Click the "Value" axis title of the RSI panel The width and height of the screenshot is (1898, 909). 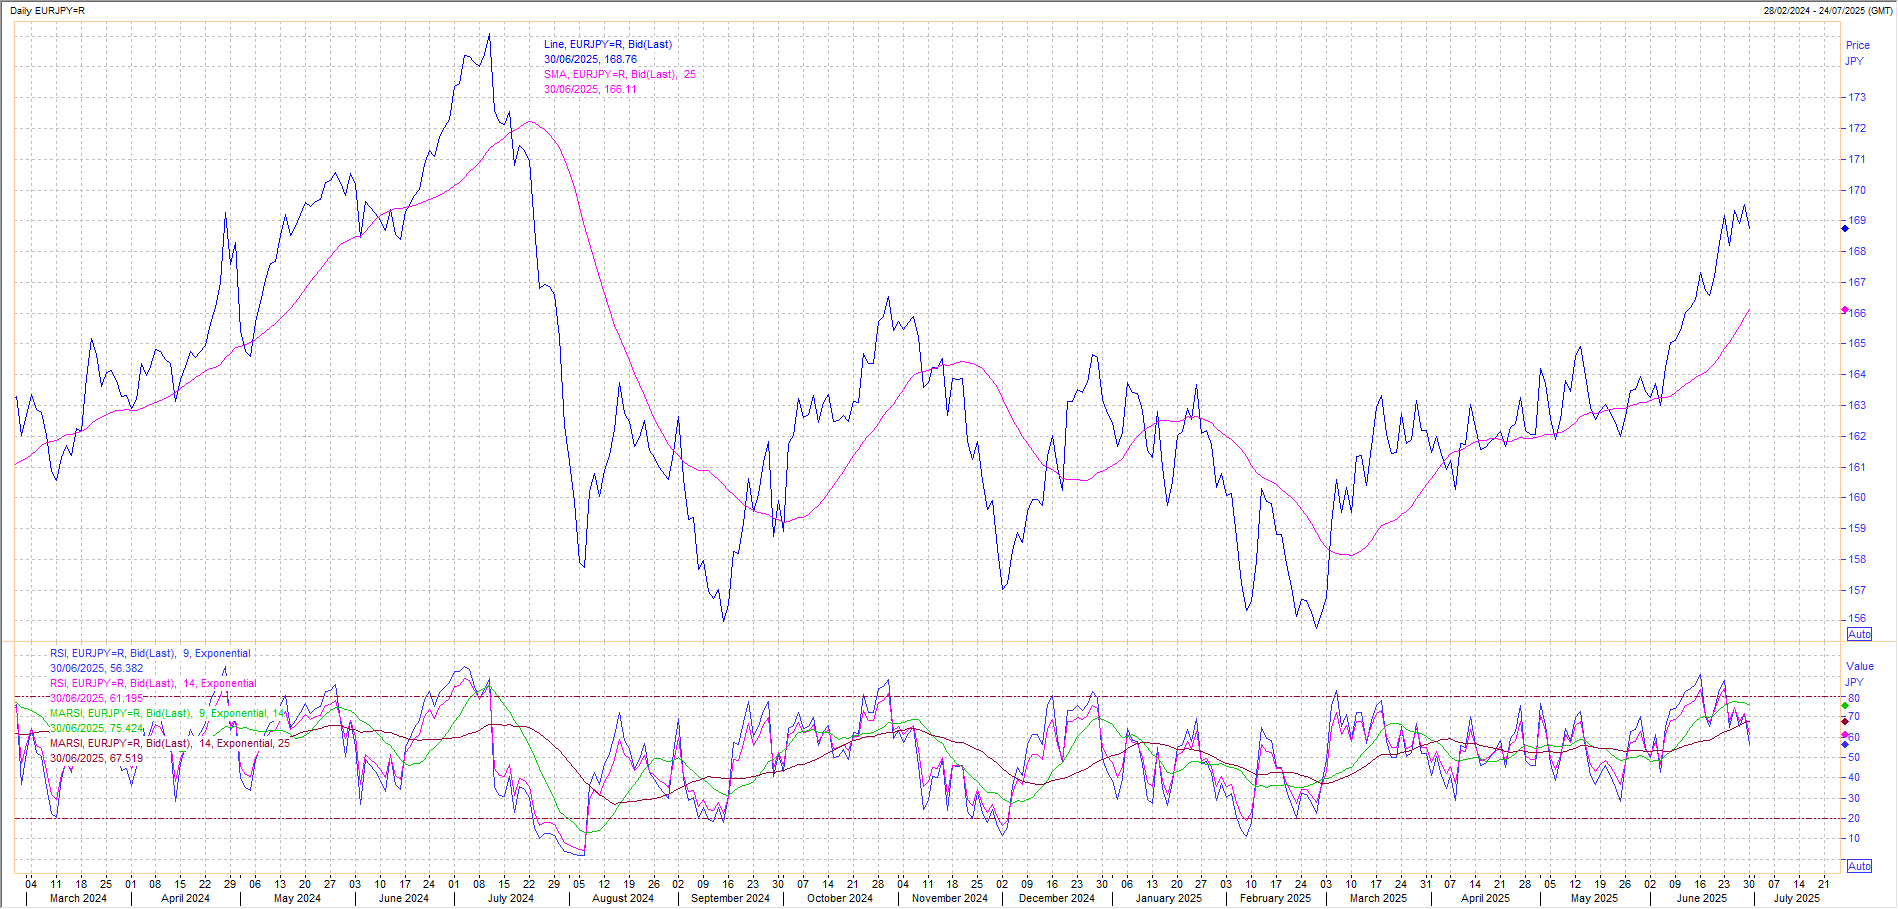[x=1860, y=666]
